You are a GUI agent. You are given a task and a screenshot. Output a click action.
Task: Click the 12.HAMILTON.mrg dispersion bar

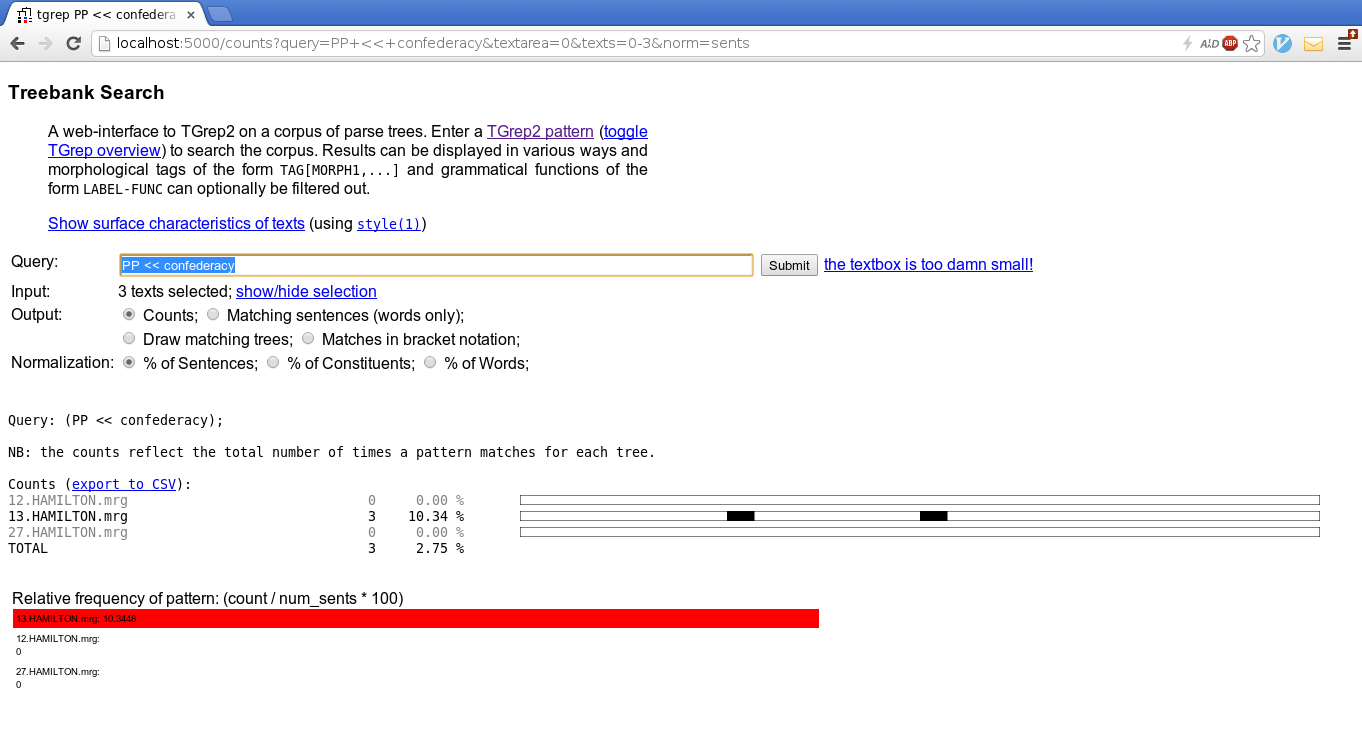pos(920,500)
